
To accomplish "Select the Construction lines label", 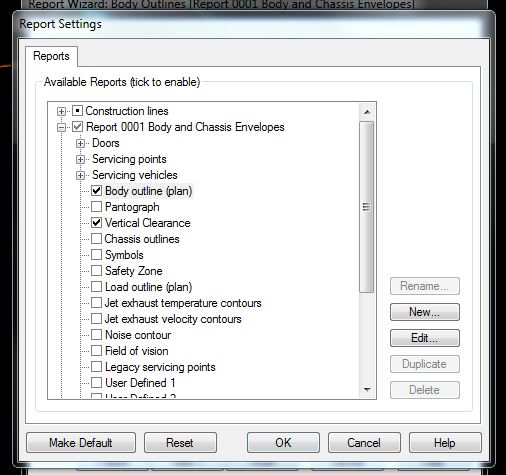I will 127,111.
